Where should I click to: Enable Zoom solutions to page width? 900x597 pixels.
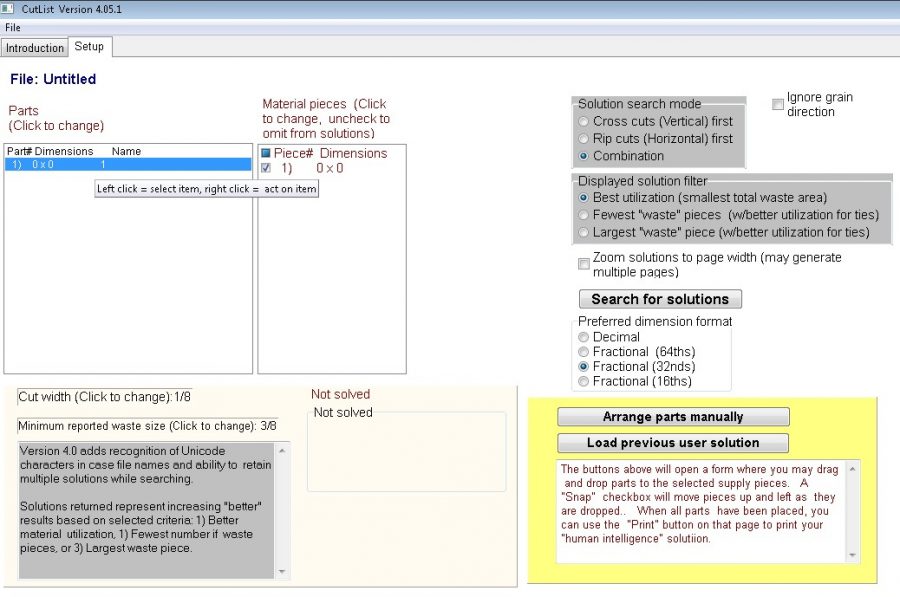(x=584, y=264)
